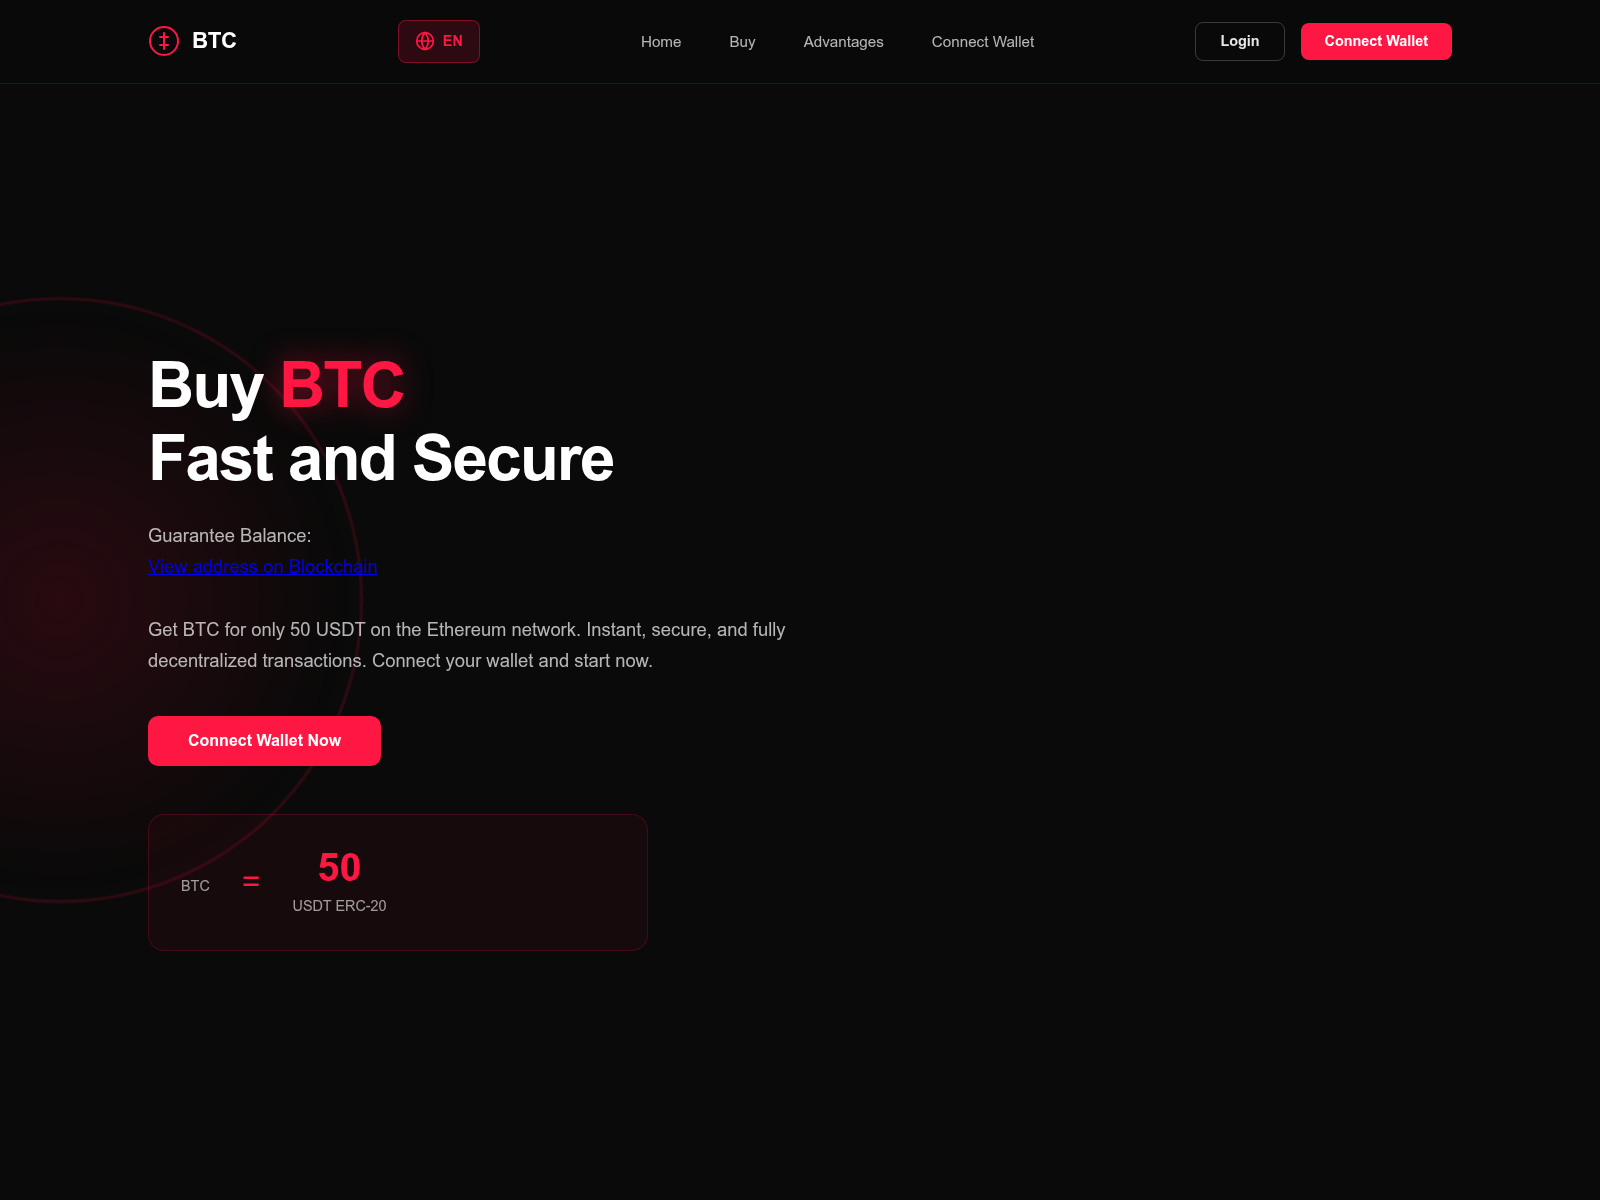This screenshot has width=1600, height=1200.
Task: Click the BTC brand text in header
Action: pos(214,41)
